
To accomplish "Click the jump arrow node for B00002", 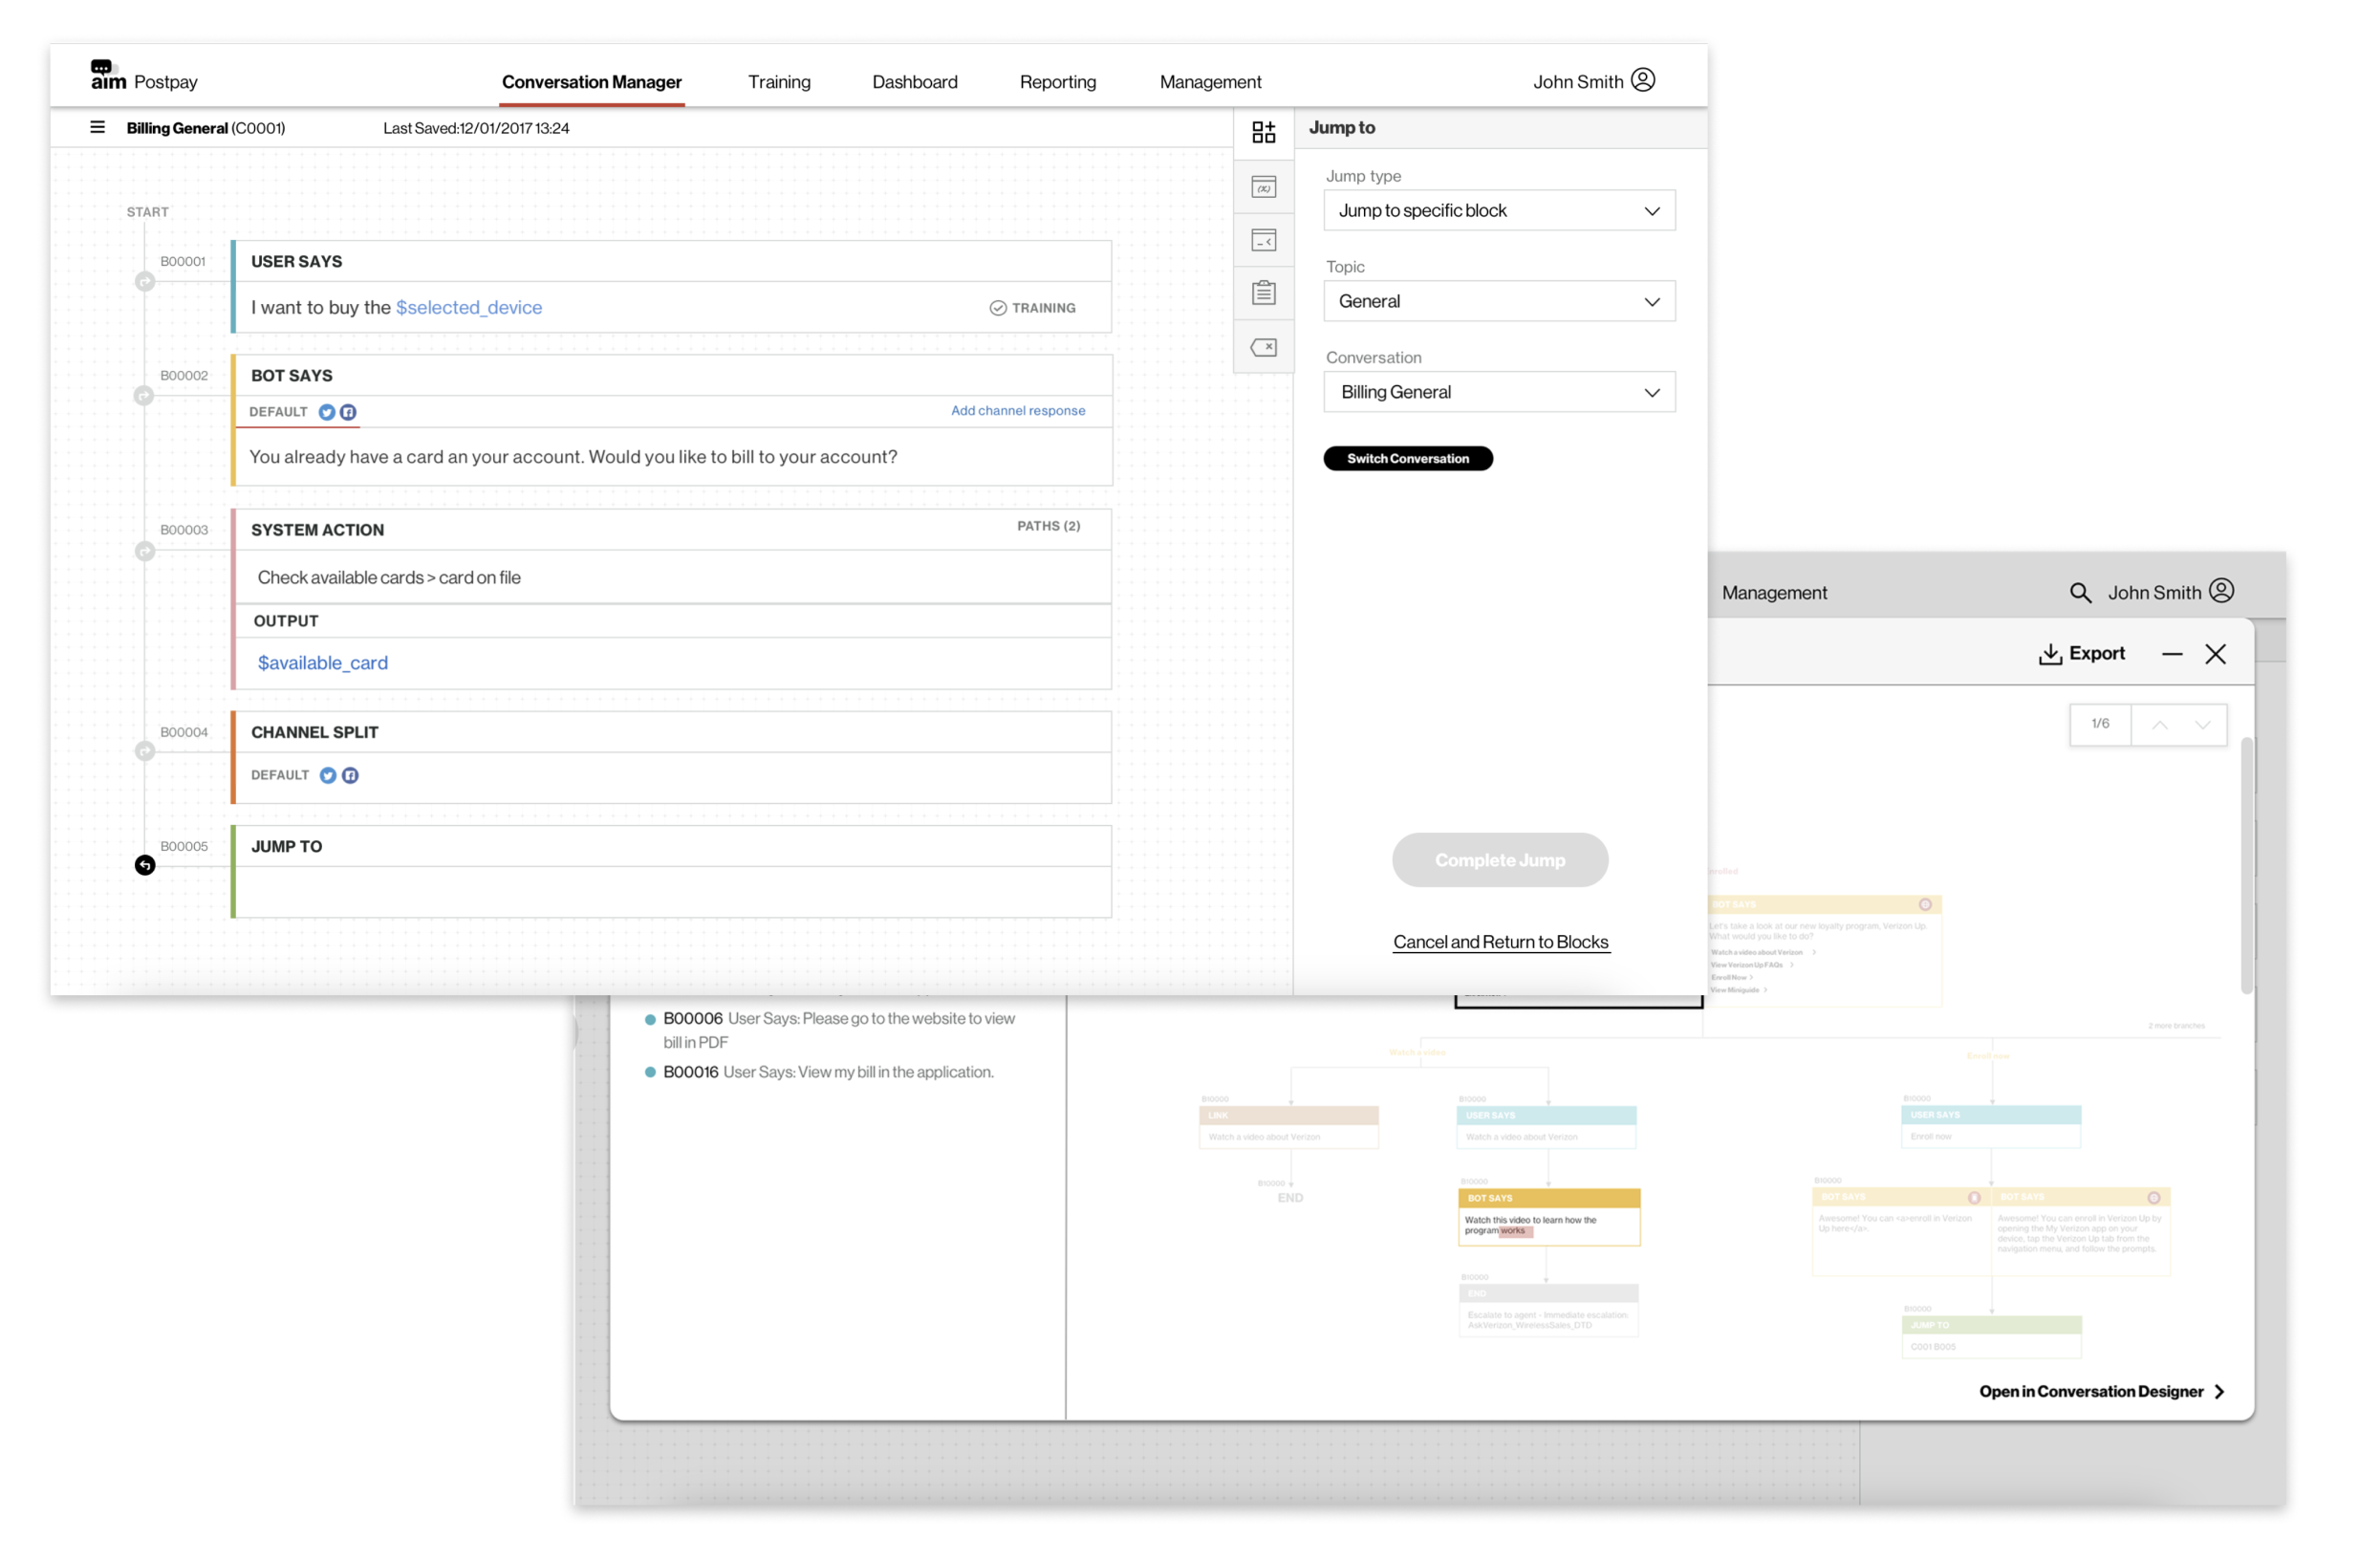I will 144,396.
